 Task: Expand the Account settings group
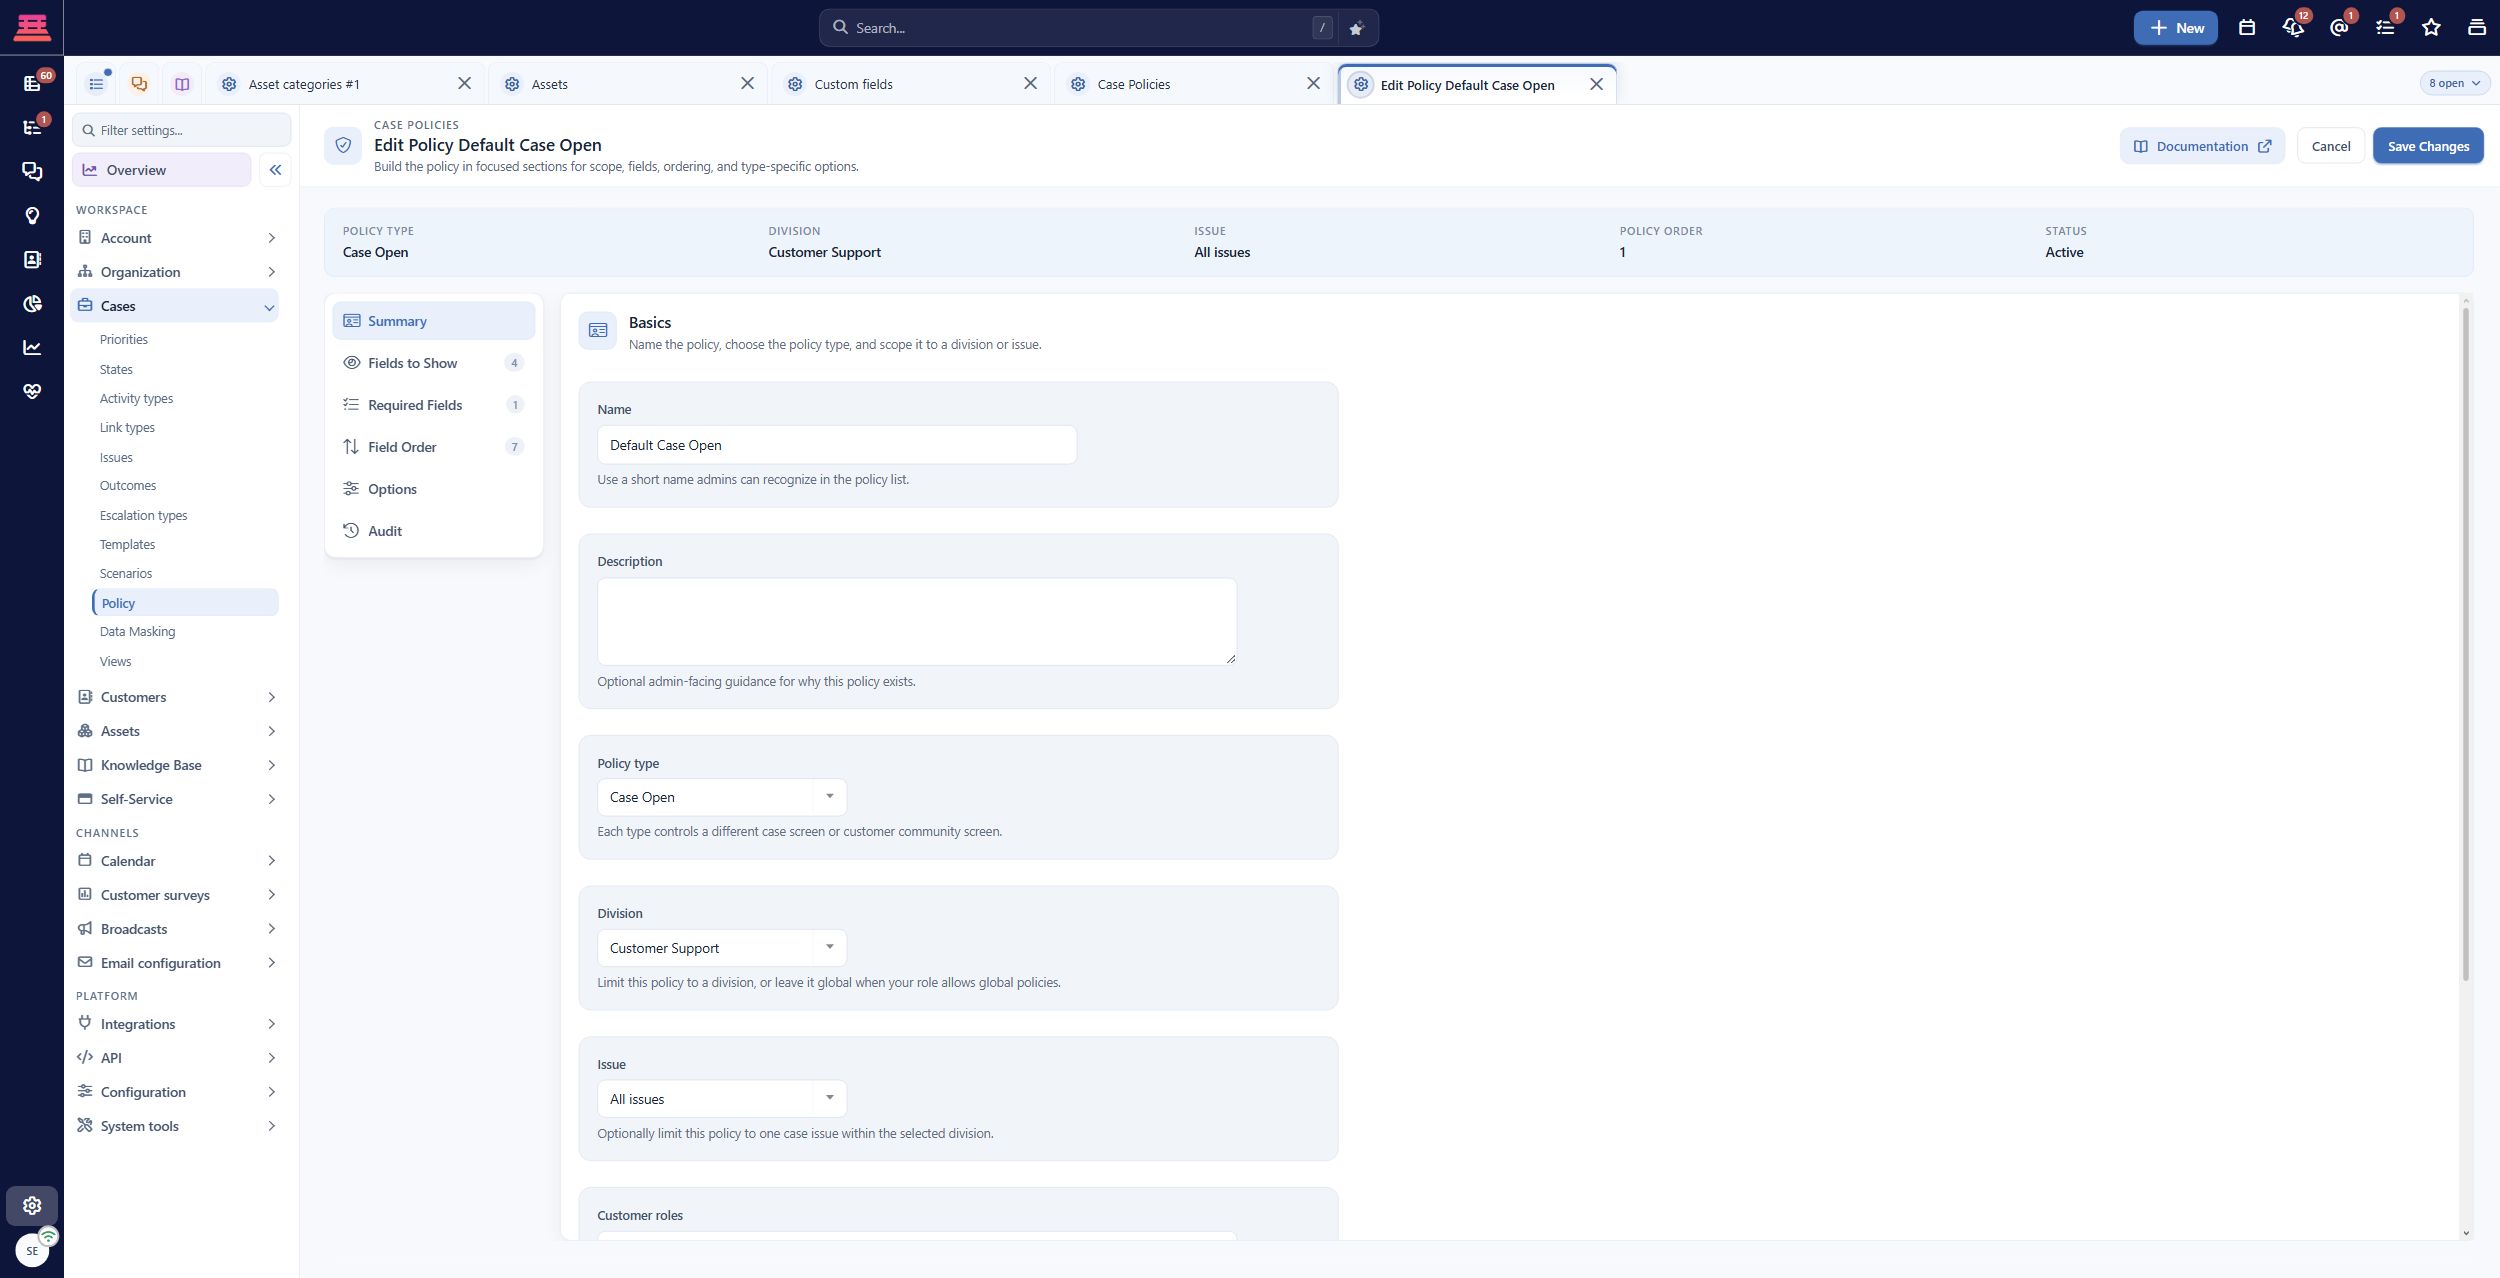(x=175, y=238)
